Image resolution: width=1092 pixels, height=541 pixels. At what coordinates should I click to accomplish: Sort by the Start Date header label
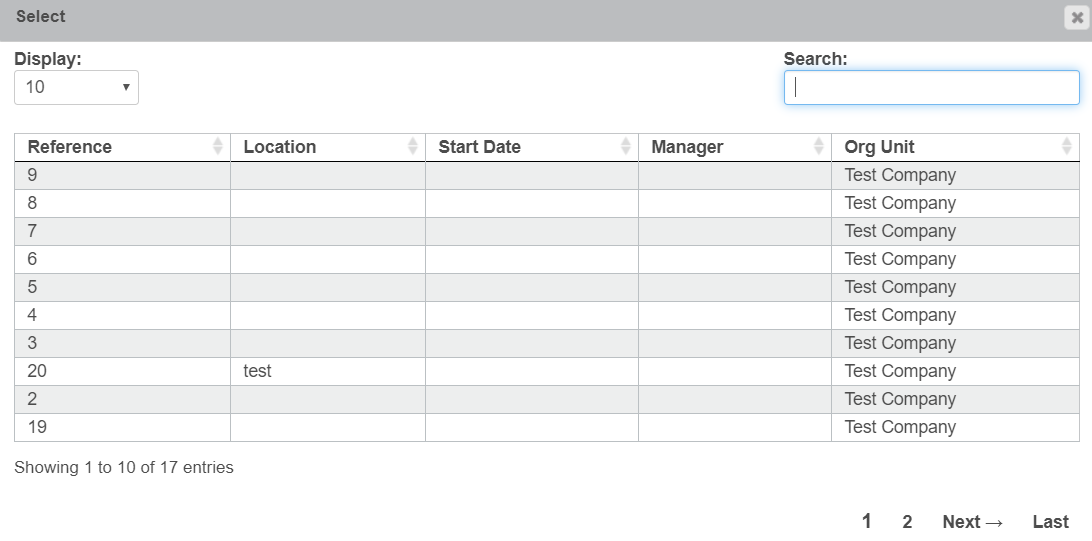(x=479, y=147)
